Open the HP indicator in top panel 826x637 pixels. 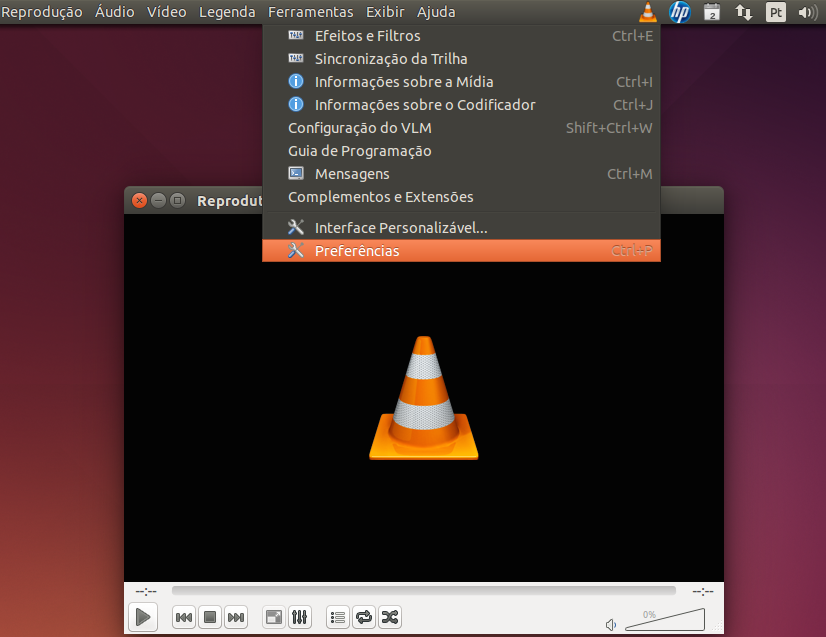point(680,12)
